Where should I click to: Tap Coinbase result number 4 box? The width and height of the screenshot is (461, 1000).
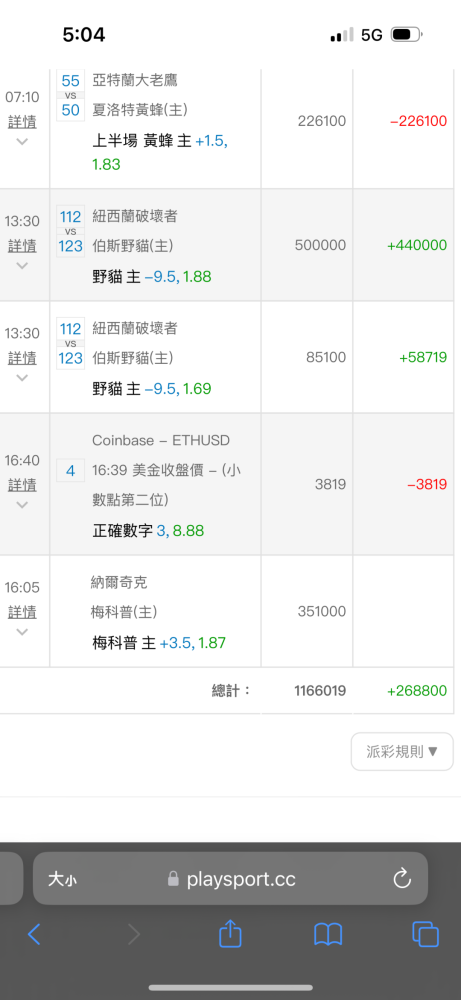(x=70, y=471)
